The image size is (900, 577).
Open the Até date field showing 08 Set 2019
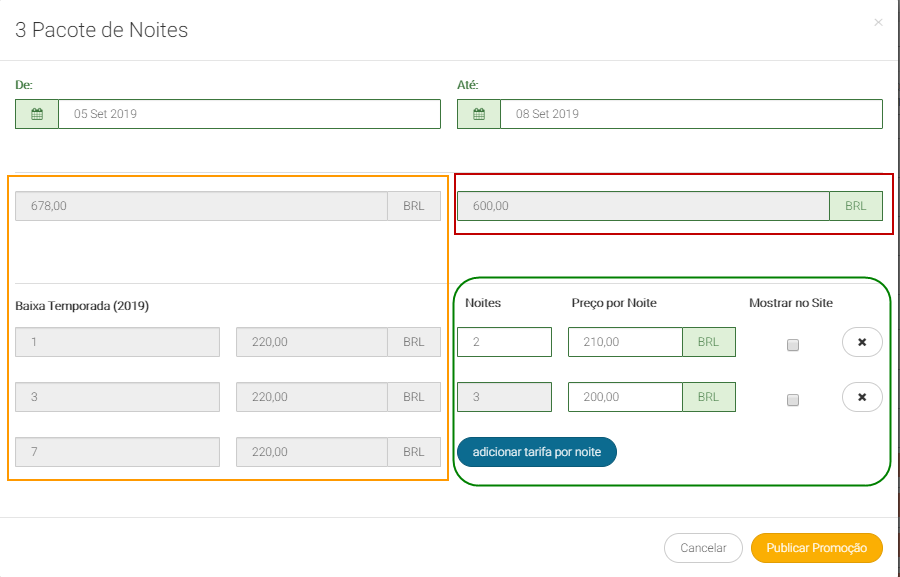[691, 114]
